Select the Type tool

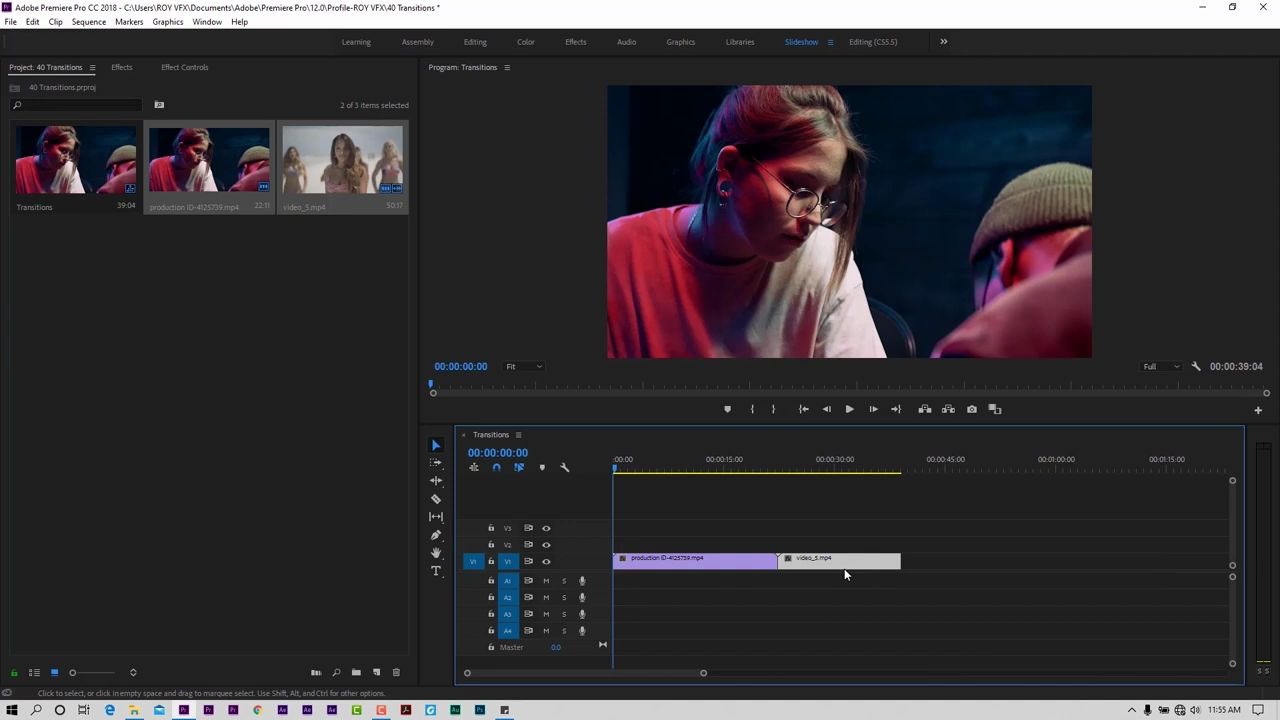coord(436,571)
